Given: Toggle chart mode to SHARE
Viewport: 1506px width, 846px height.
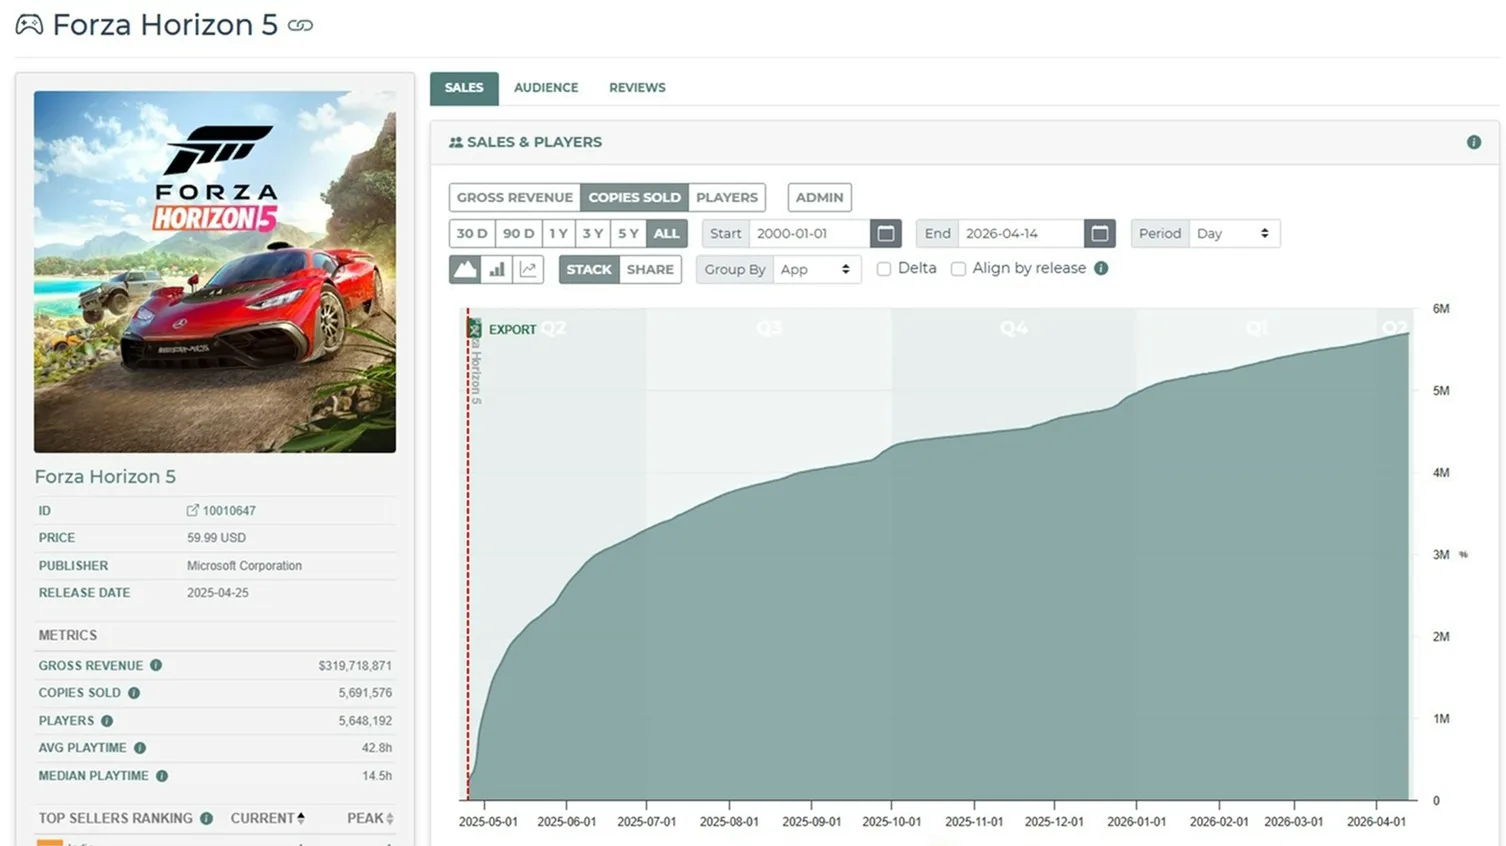Looking at the screenshot, I should click(x=650, y=269).
